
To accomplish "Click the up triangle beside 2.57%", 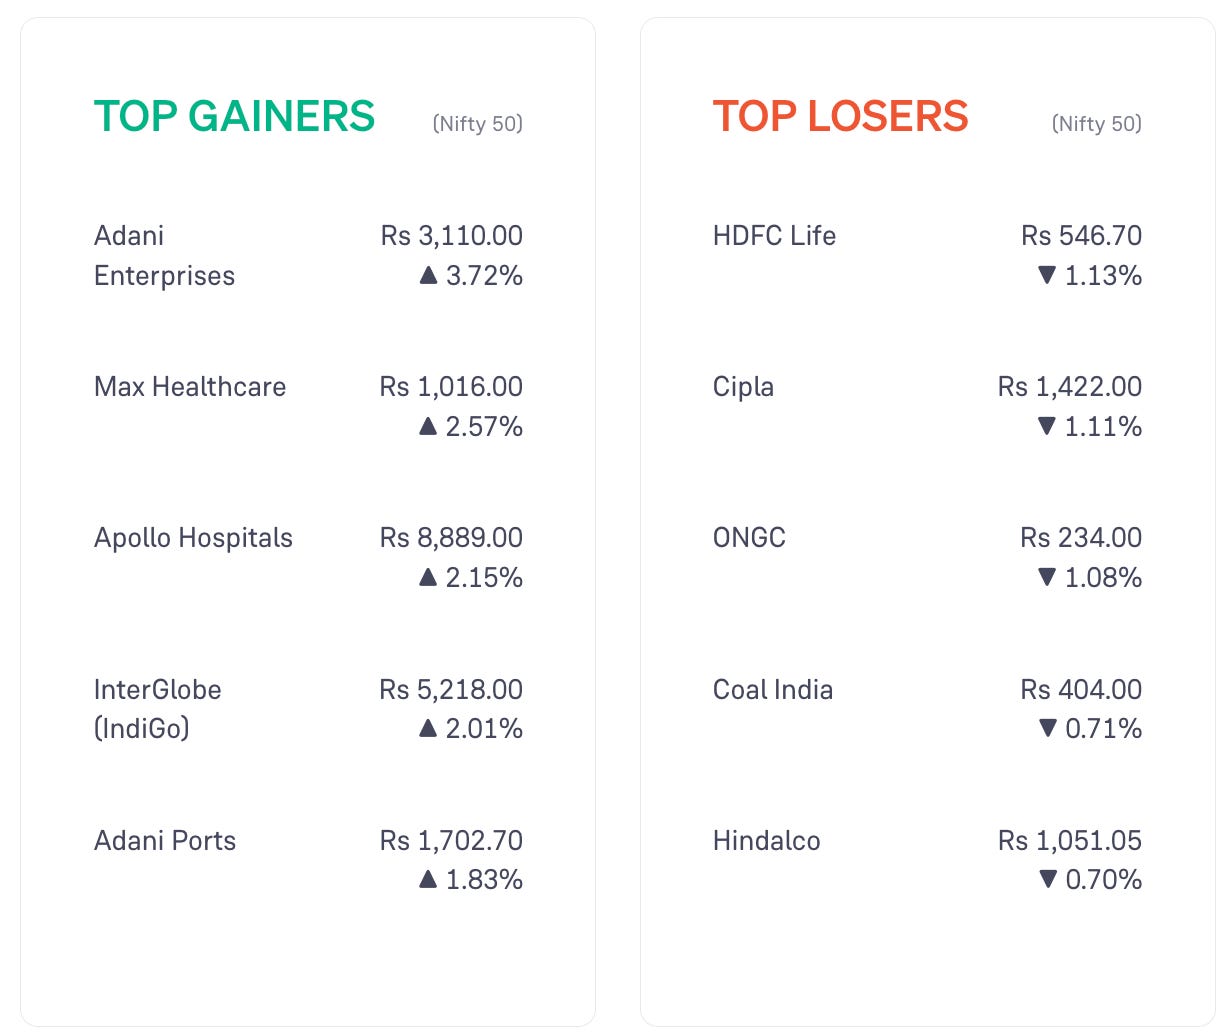I will pyautogui.click(x=428, y=426).
